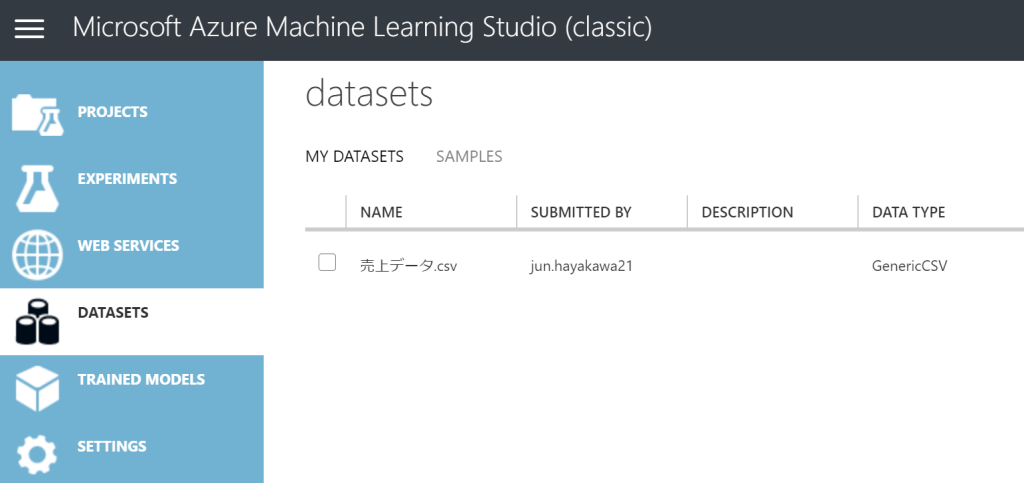This screenshot has width=1024, height=483.
Task: Switch to the MY DATASETS tab
Action: tap(354, 156)
